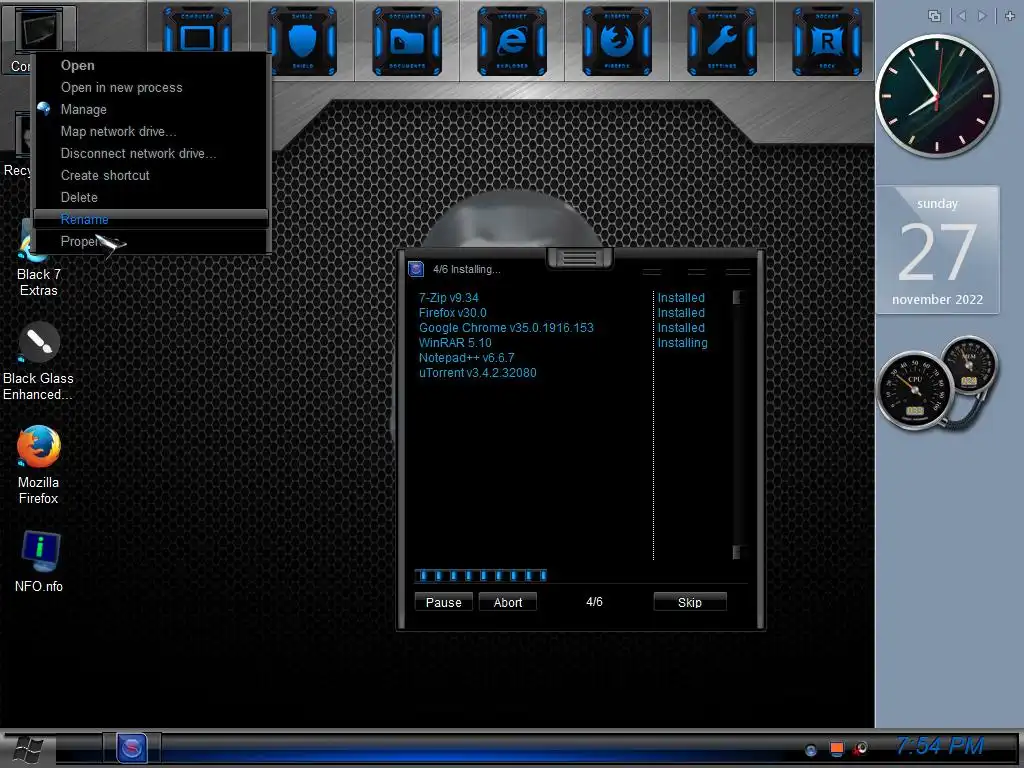Select Rename in the context menu
Viewport: 1024px width, 768px height.
coord(151,219)
